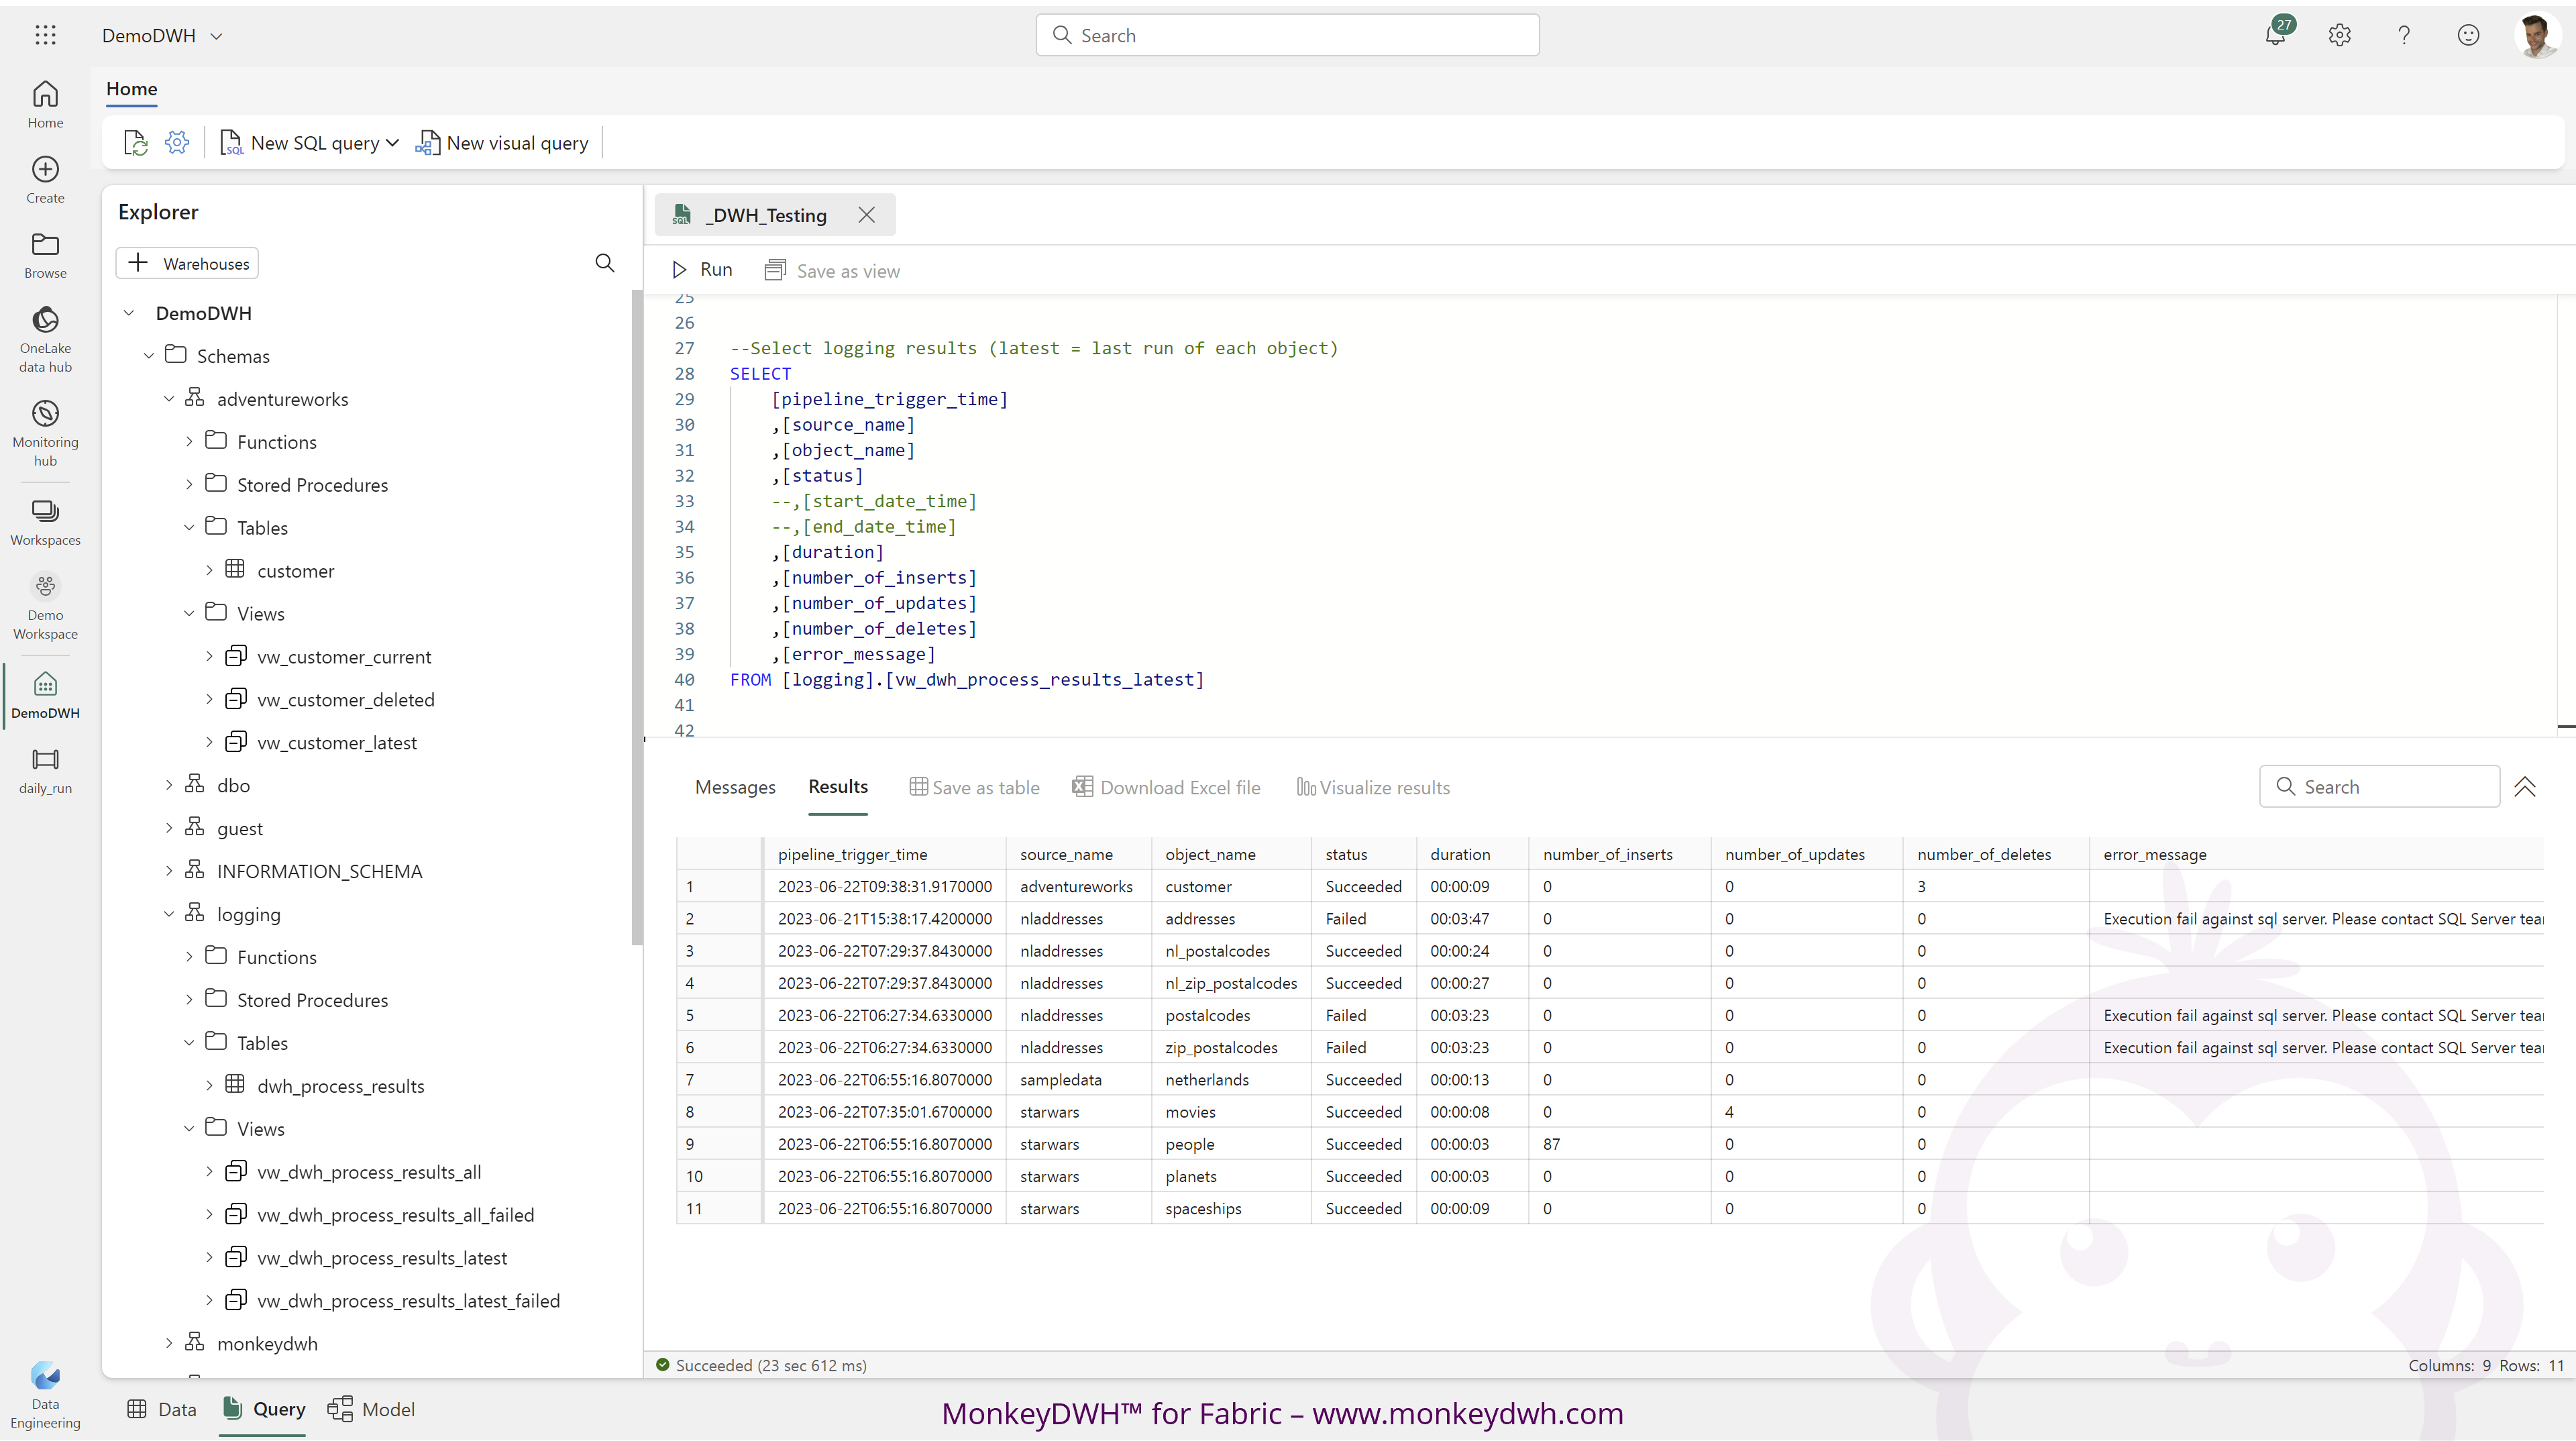The height and width of the screenshot is (1441, 2576).
Task: Select dwh_process_results table
Action: 341,1086
